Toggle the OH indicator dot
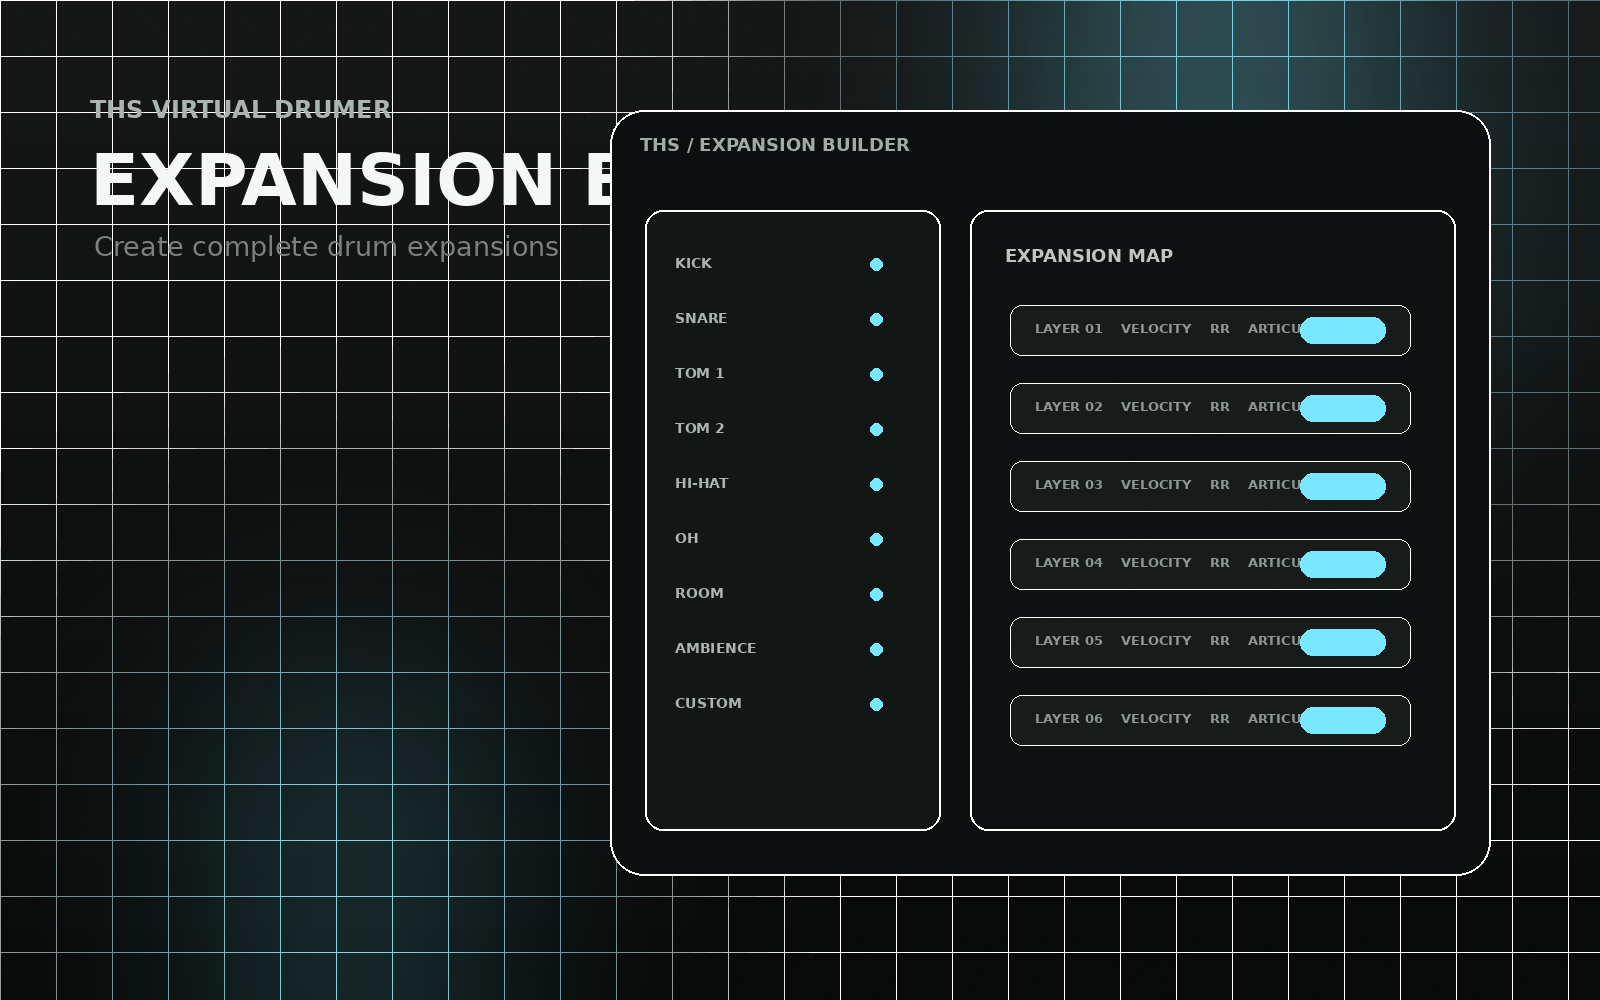The width and height of the screenshot is (1600, 1000). pos(876,540)
